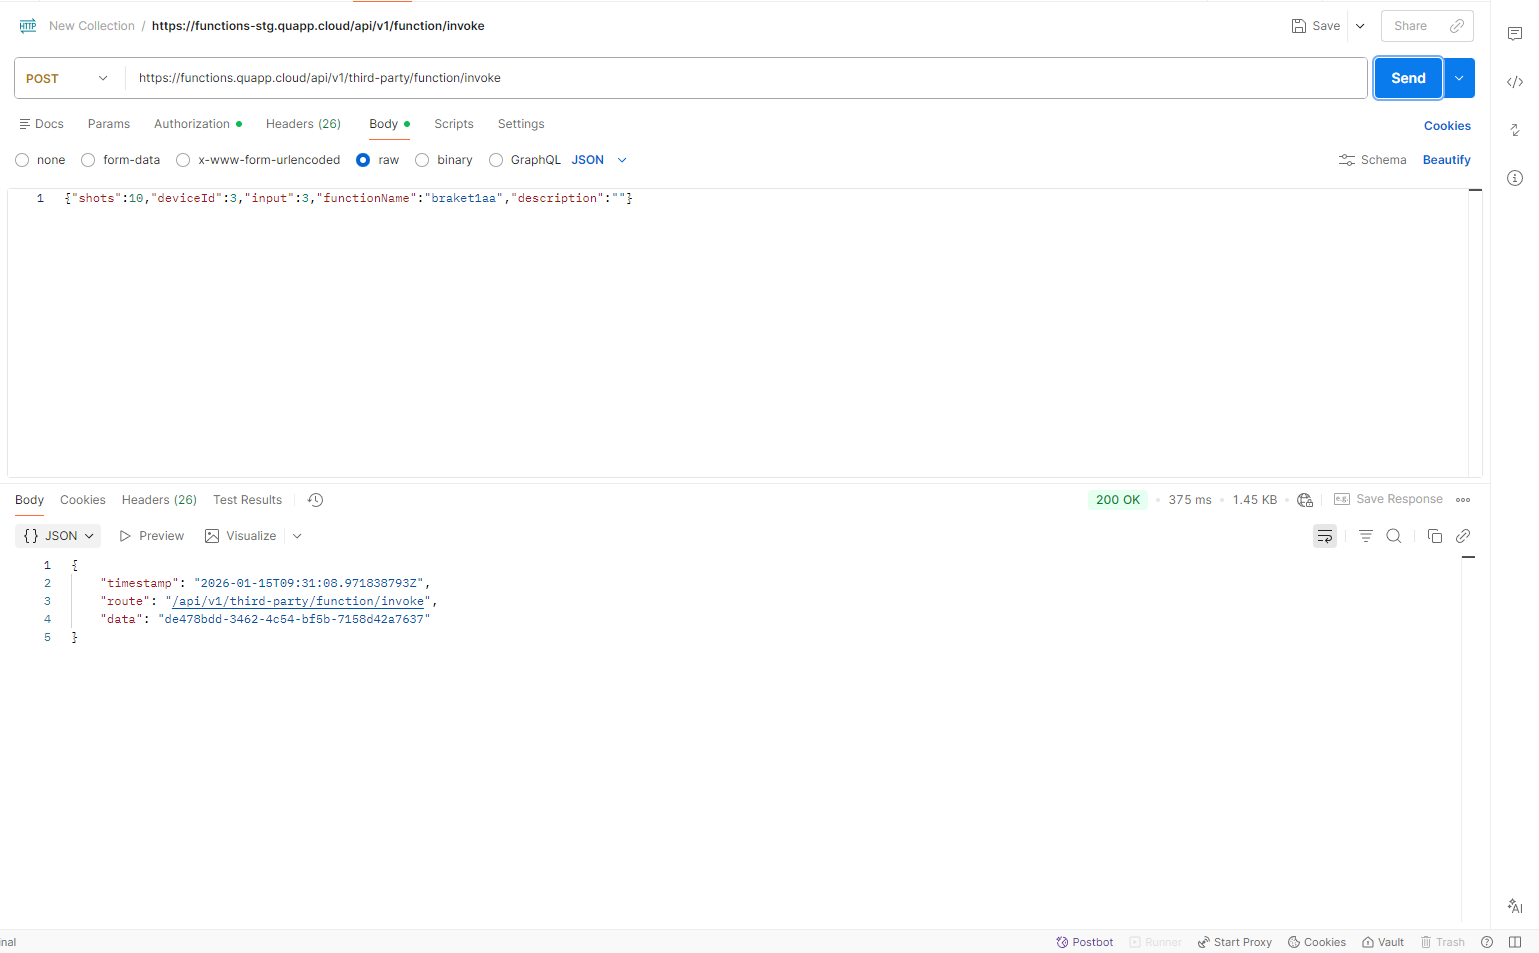
Task: Copy the response body with copy icon
Action: (x=1434, y=536)
